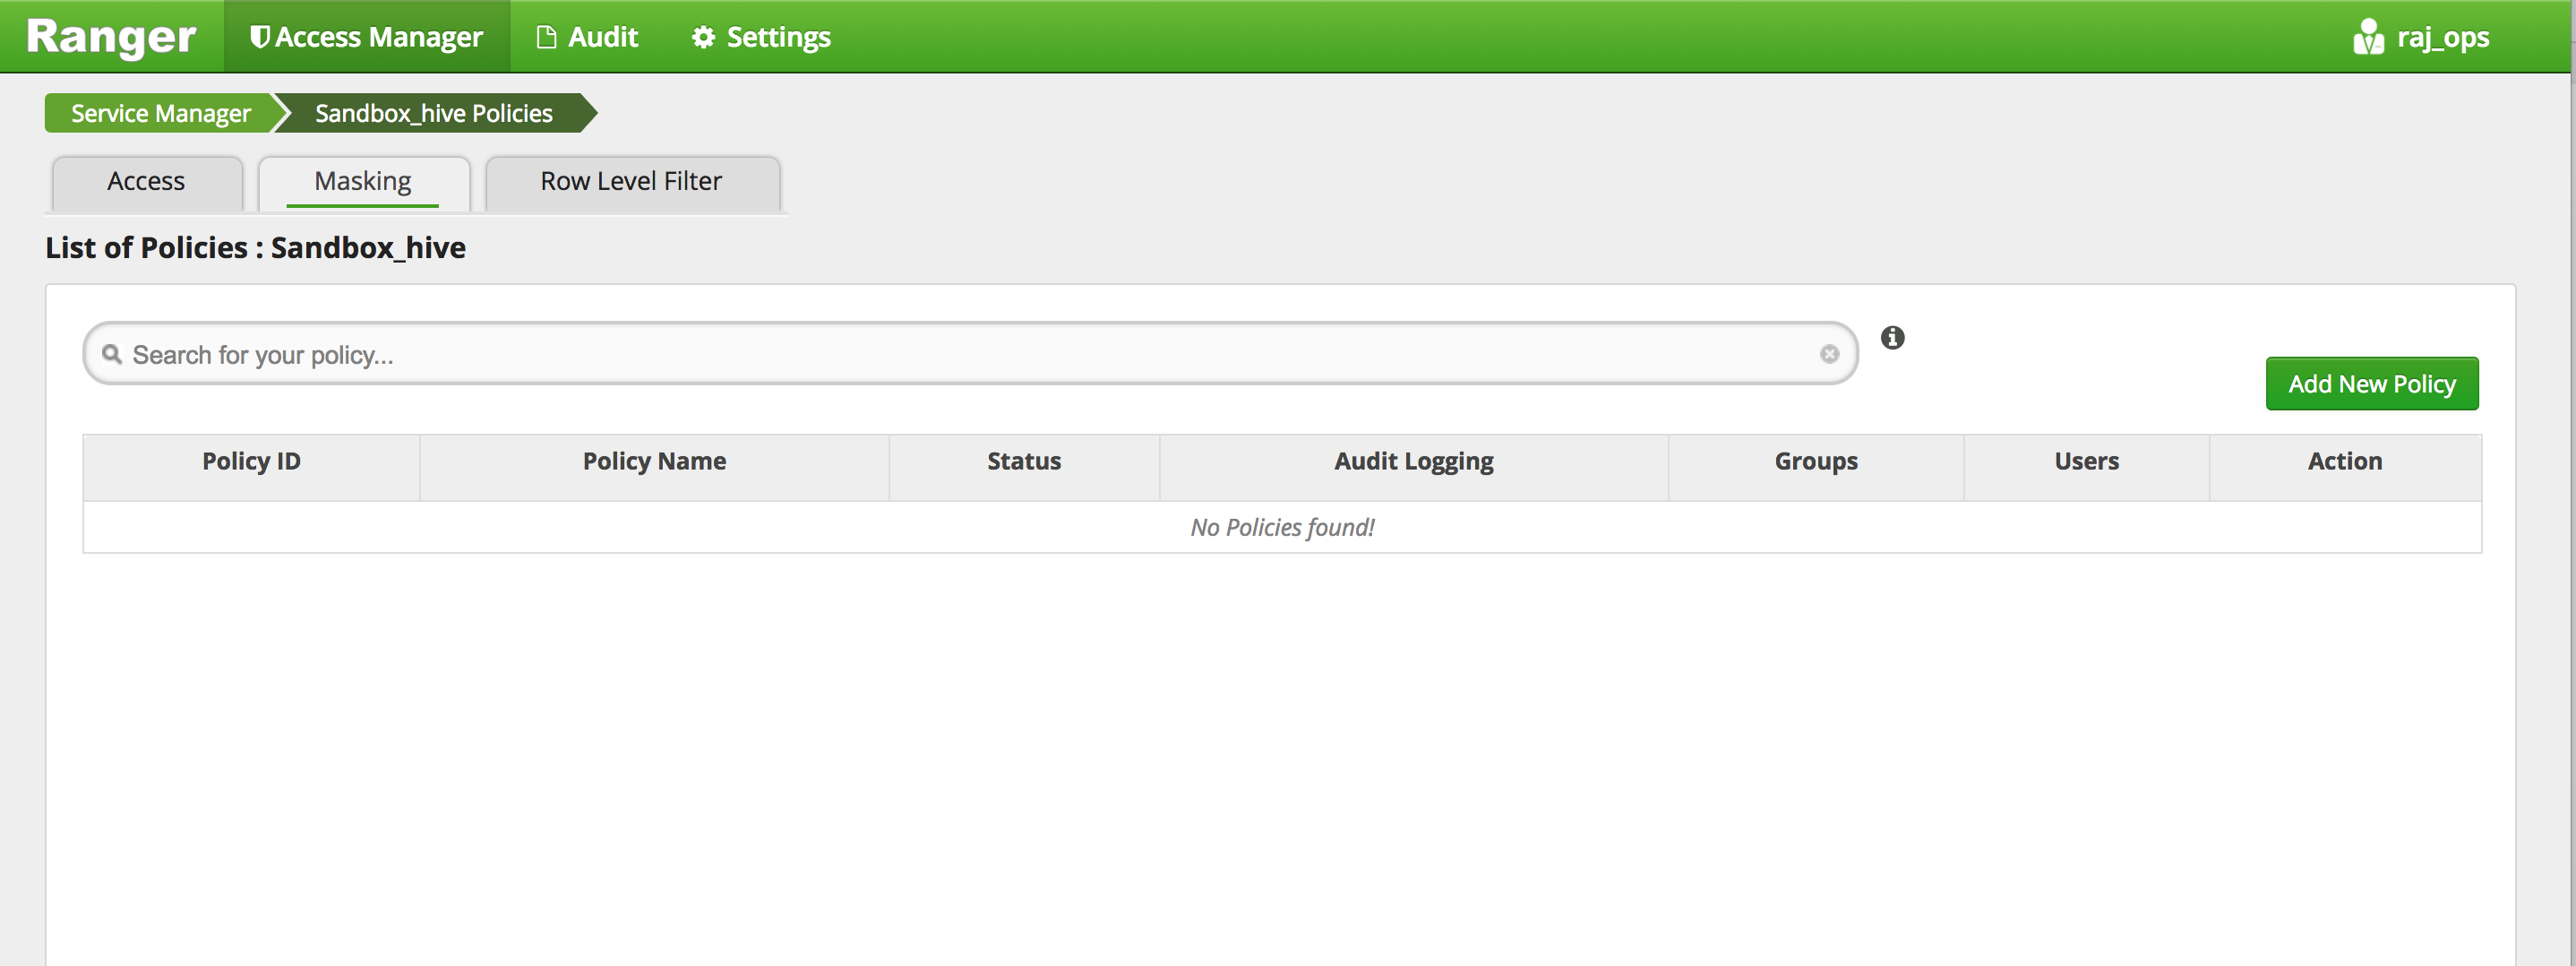Image resolution: width=2576 pixels, height=966 pixels.
Task: Click Sandbox_hive Policies breadcrumb
Action: click(433, 113)
